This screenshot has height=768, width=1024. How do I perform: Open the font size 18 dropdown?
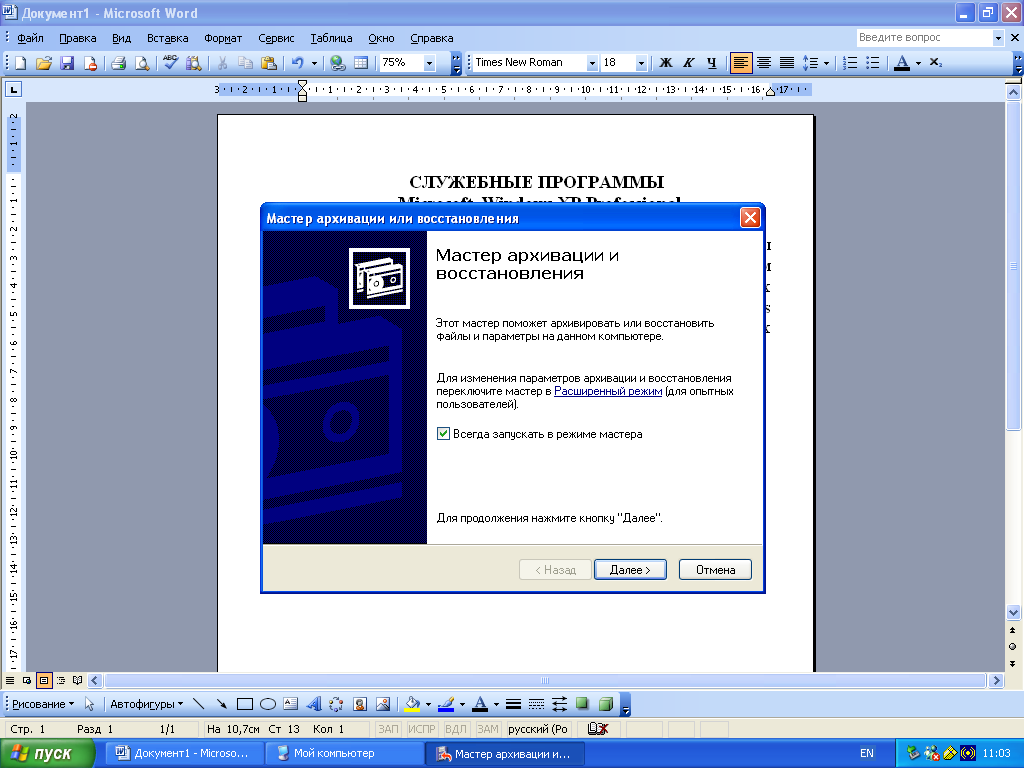tap(641, 63)
